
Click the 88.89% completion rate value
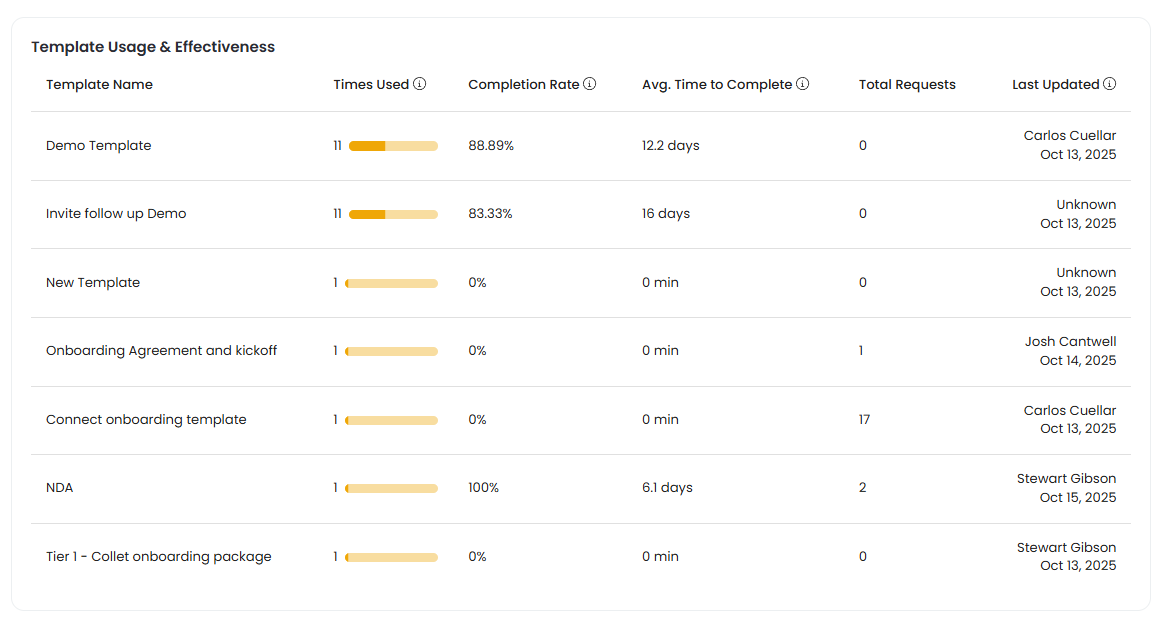(x=491, y=146)
